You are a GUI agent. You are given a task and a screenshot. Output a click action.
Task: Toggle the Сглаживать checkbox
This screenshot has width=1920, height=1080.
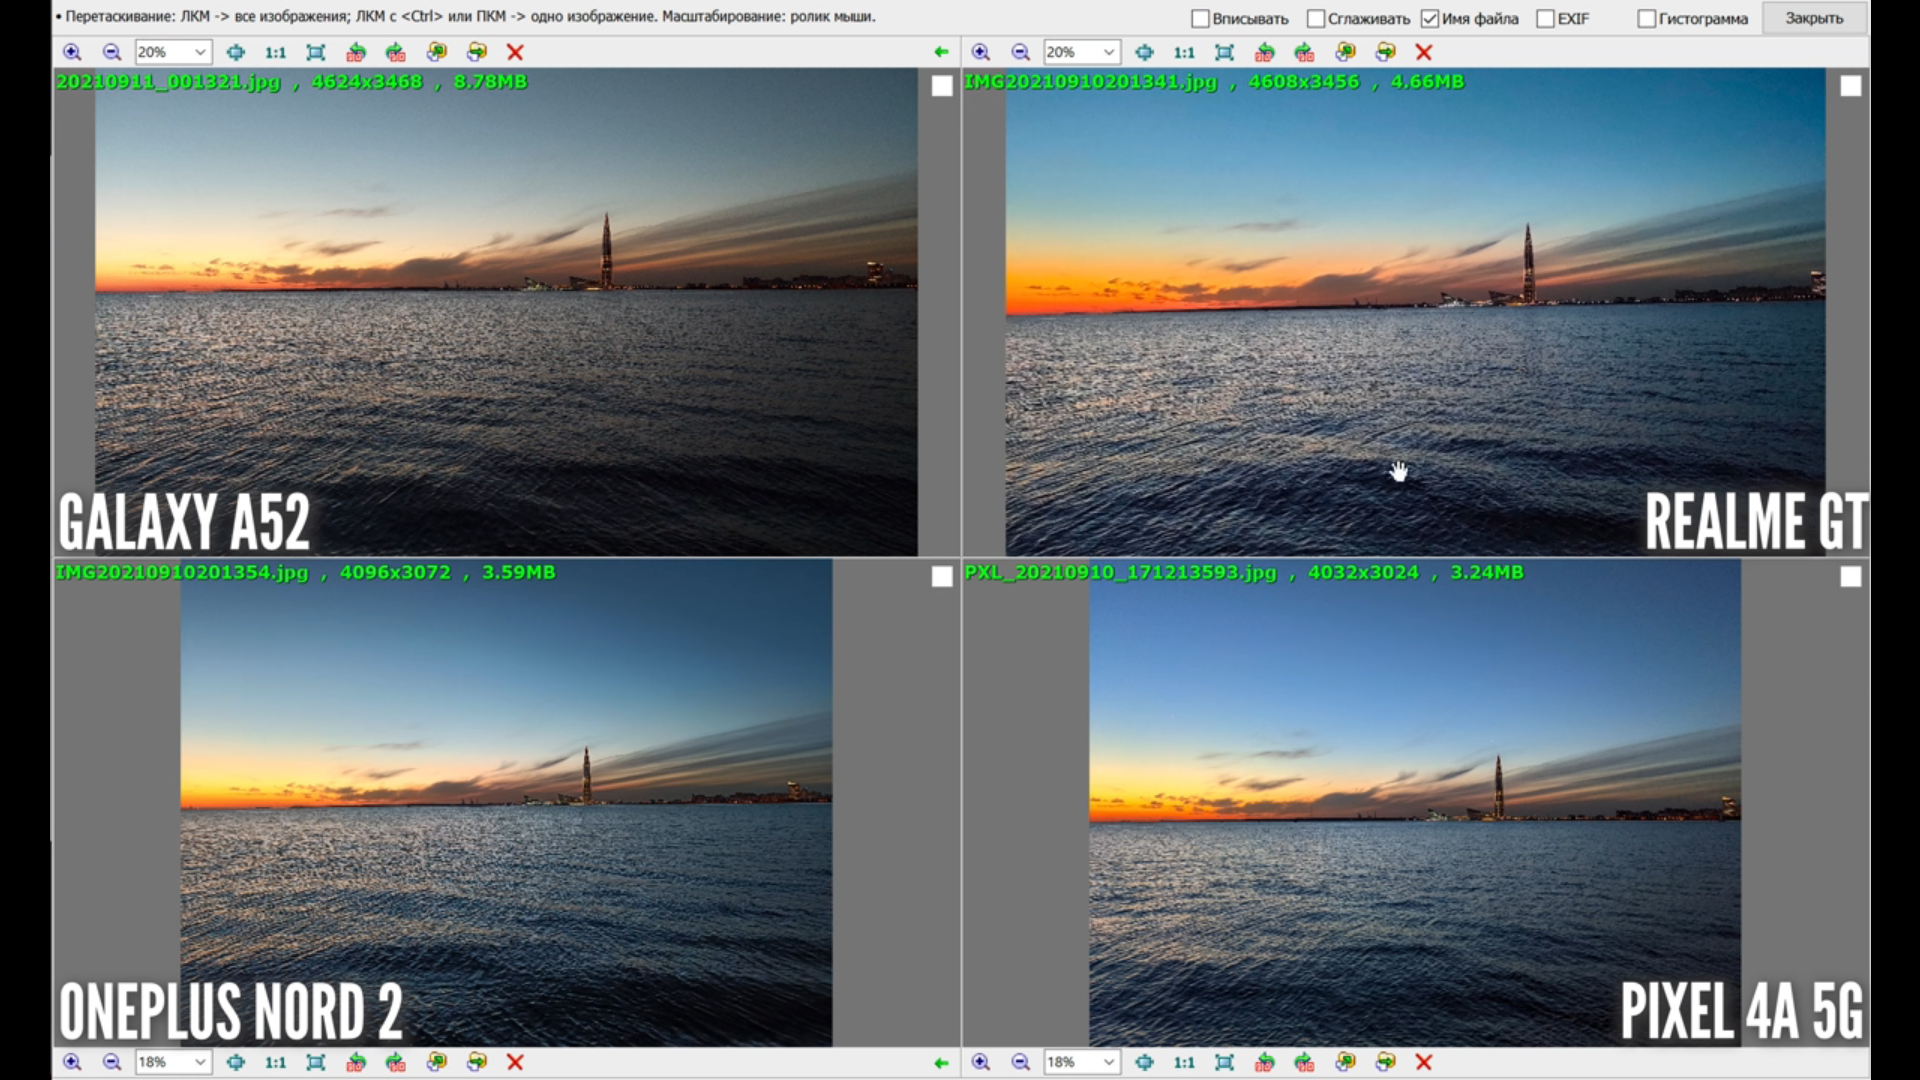coord(1316,19)
